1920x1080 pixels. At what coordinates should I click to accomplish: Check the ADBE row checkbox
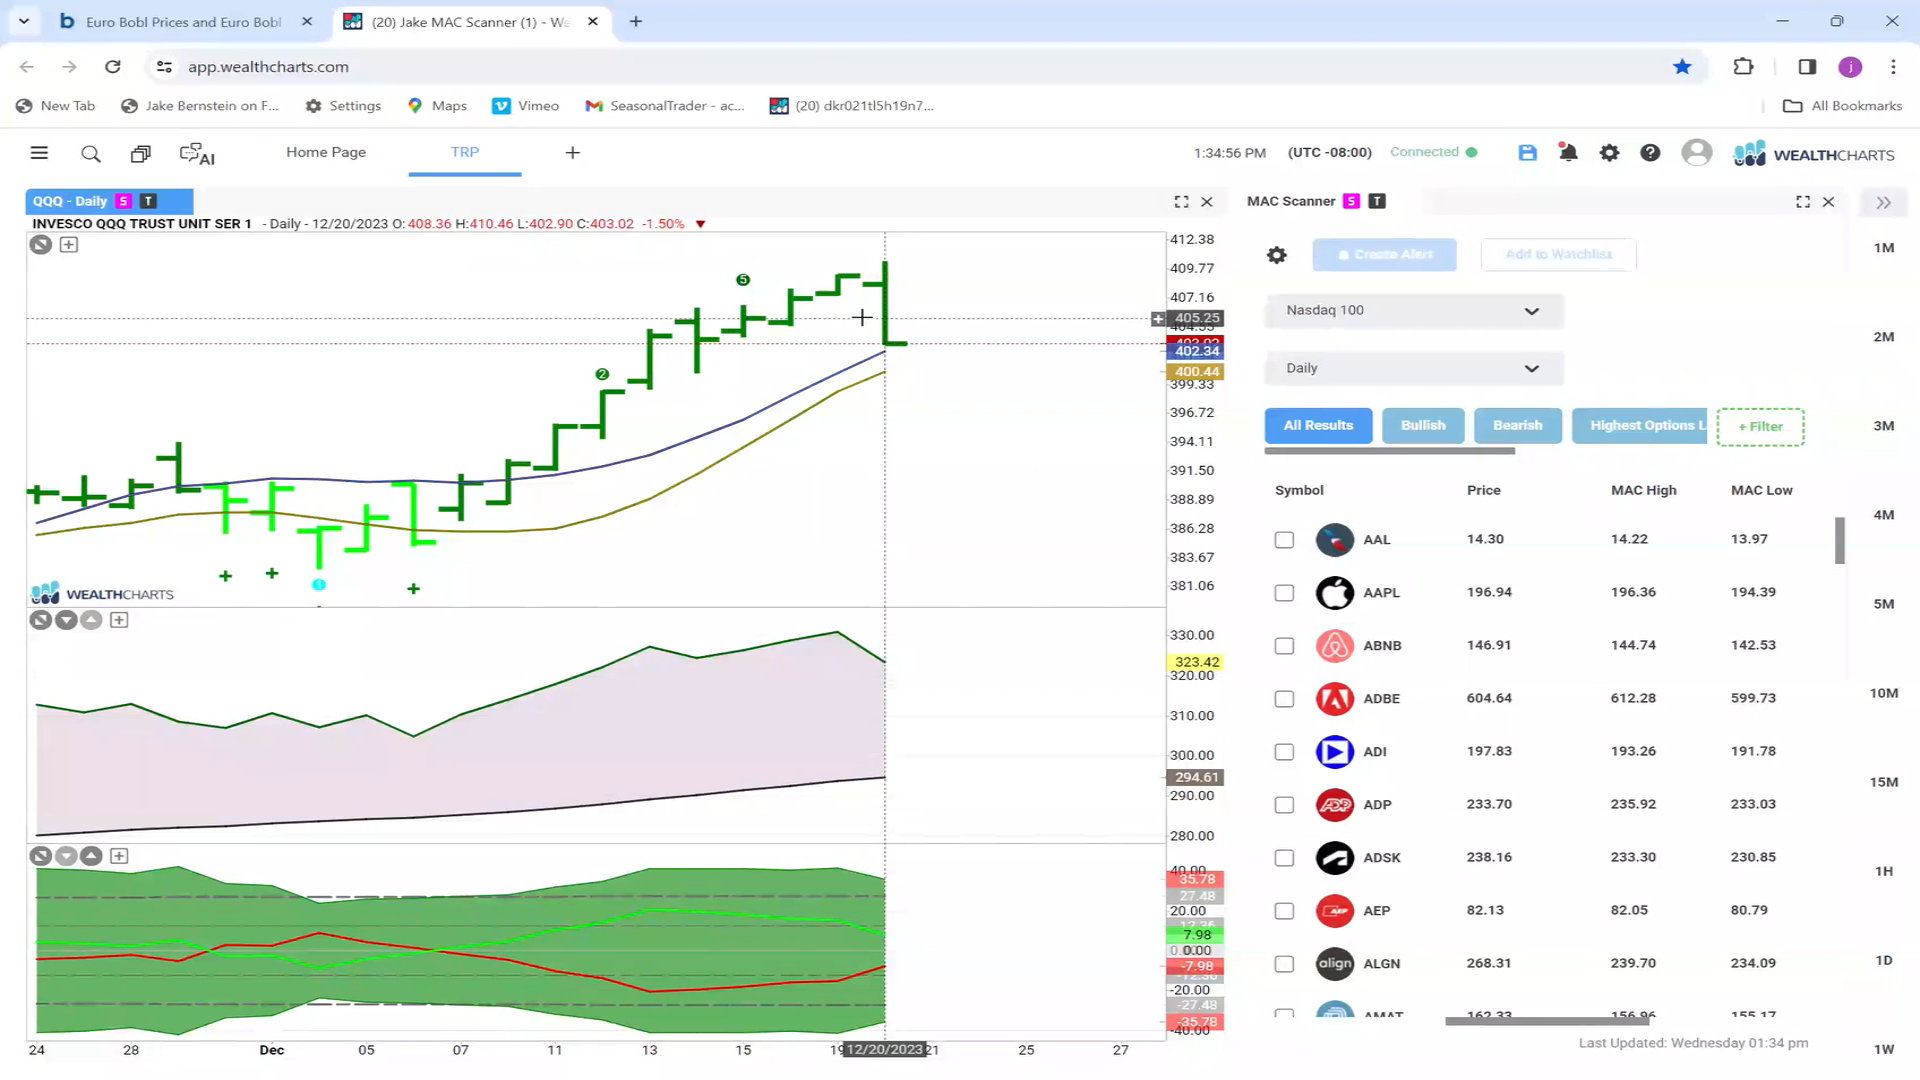pyautogui.click(x=1285, y=699)
